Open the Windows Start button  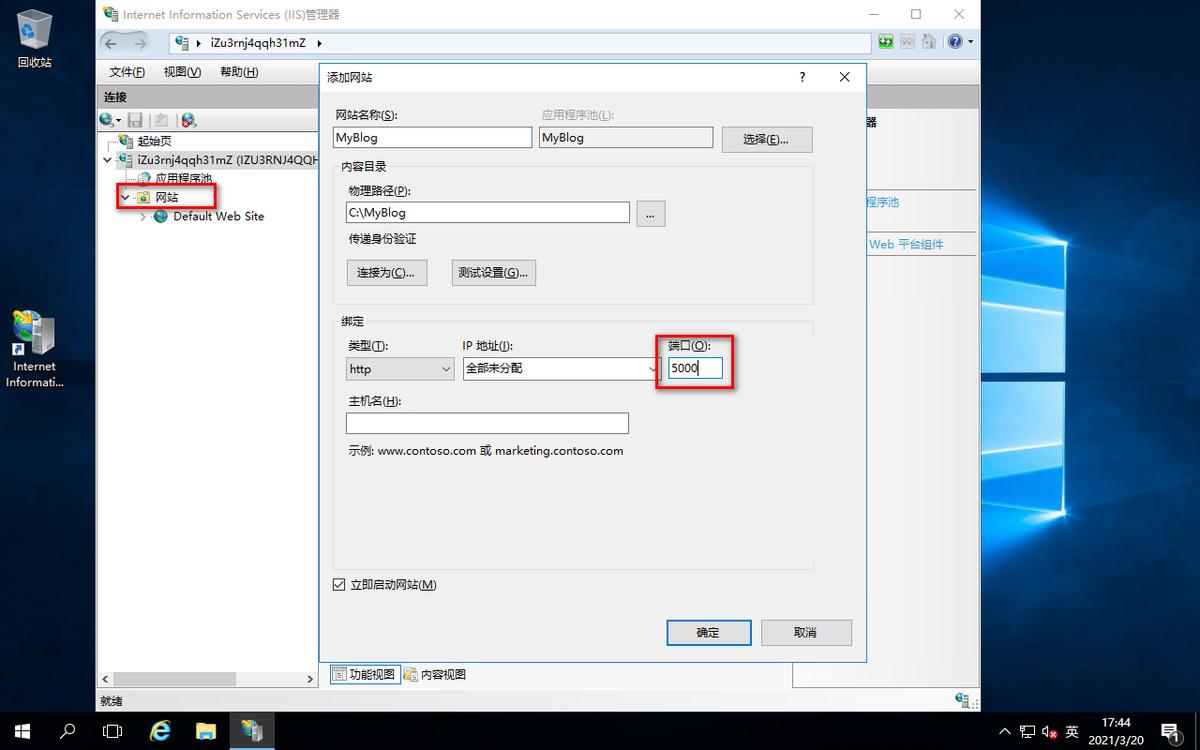22,731
